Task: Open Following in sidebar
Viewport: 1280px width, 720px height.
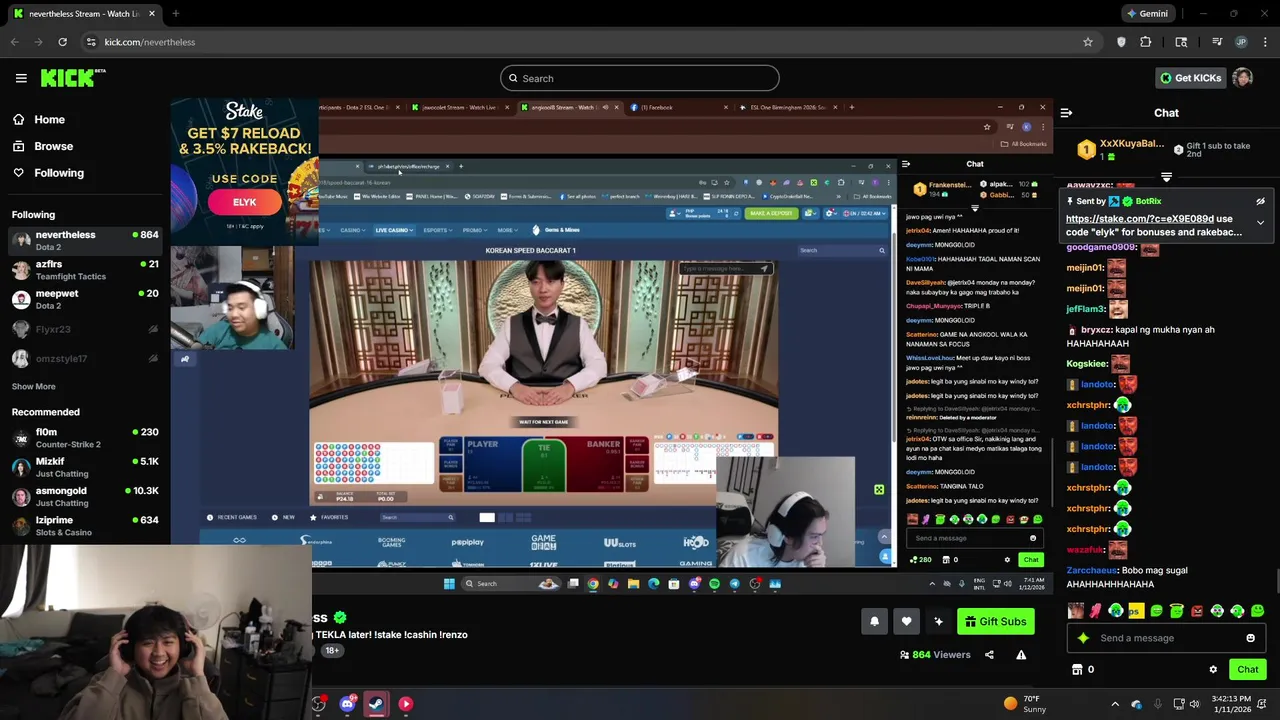Action: 49,173
